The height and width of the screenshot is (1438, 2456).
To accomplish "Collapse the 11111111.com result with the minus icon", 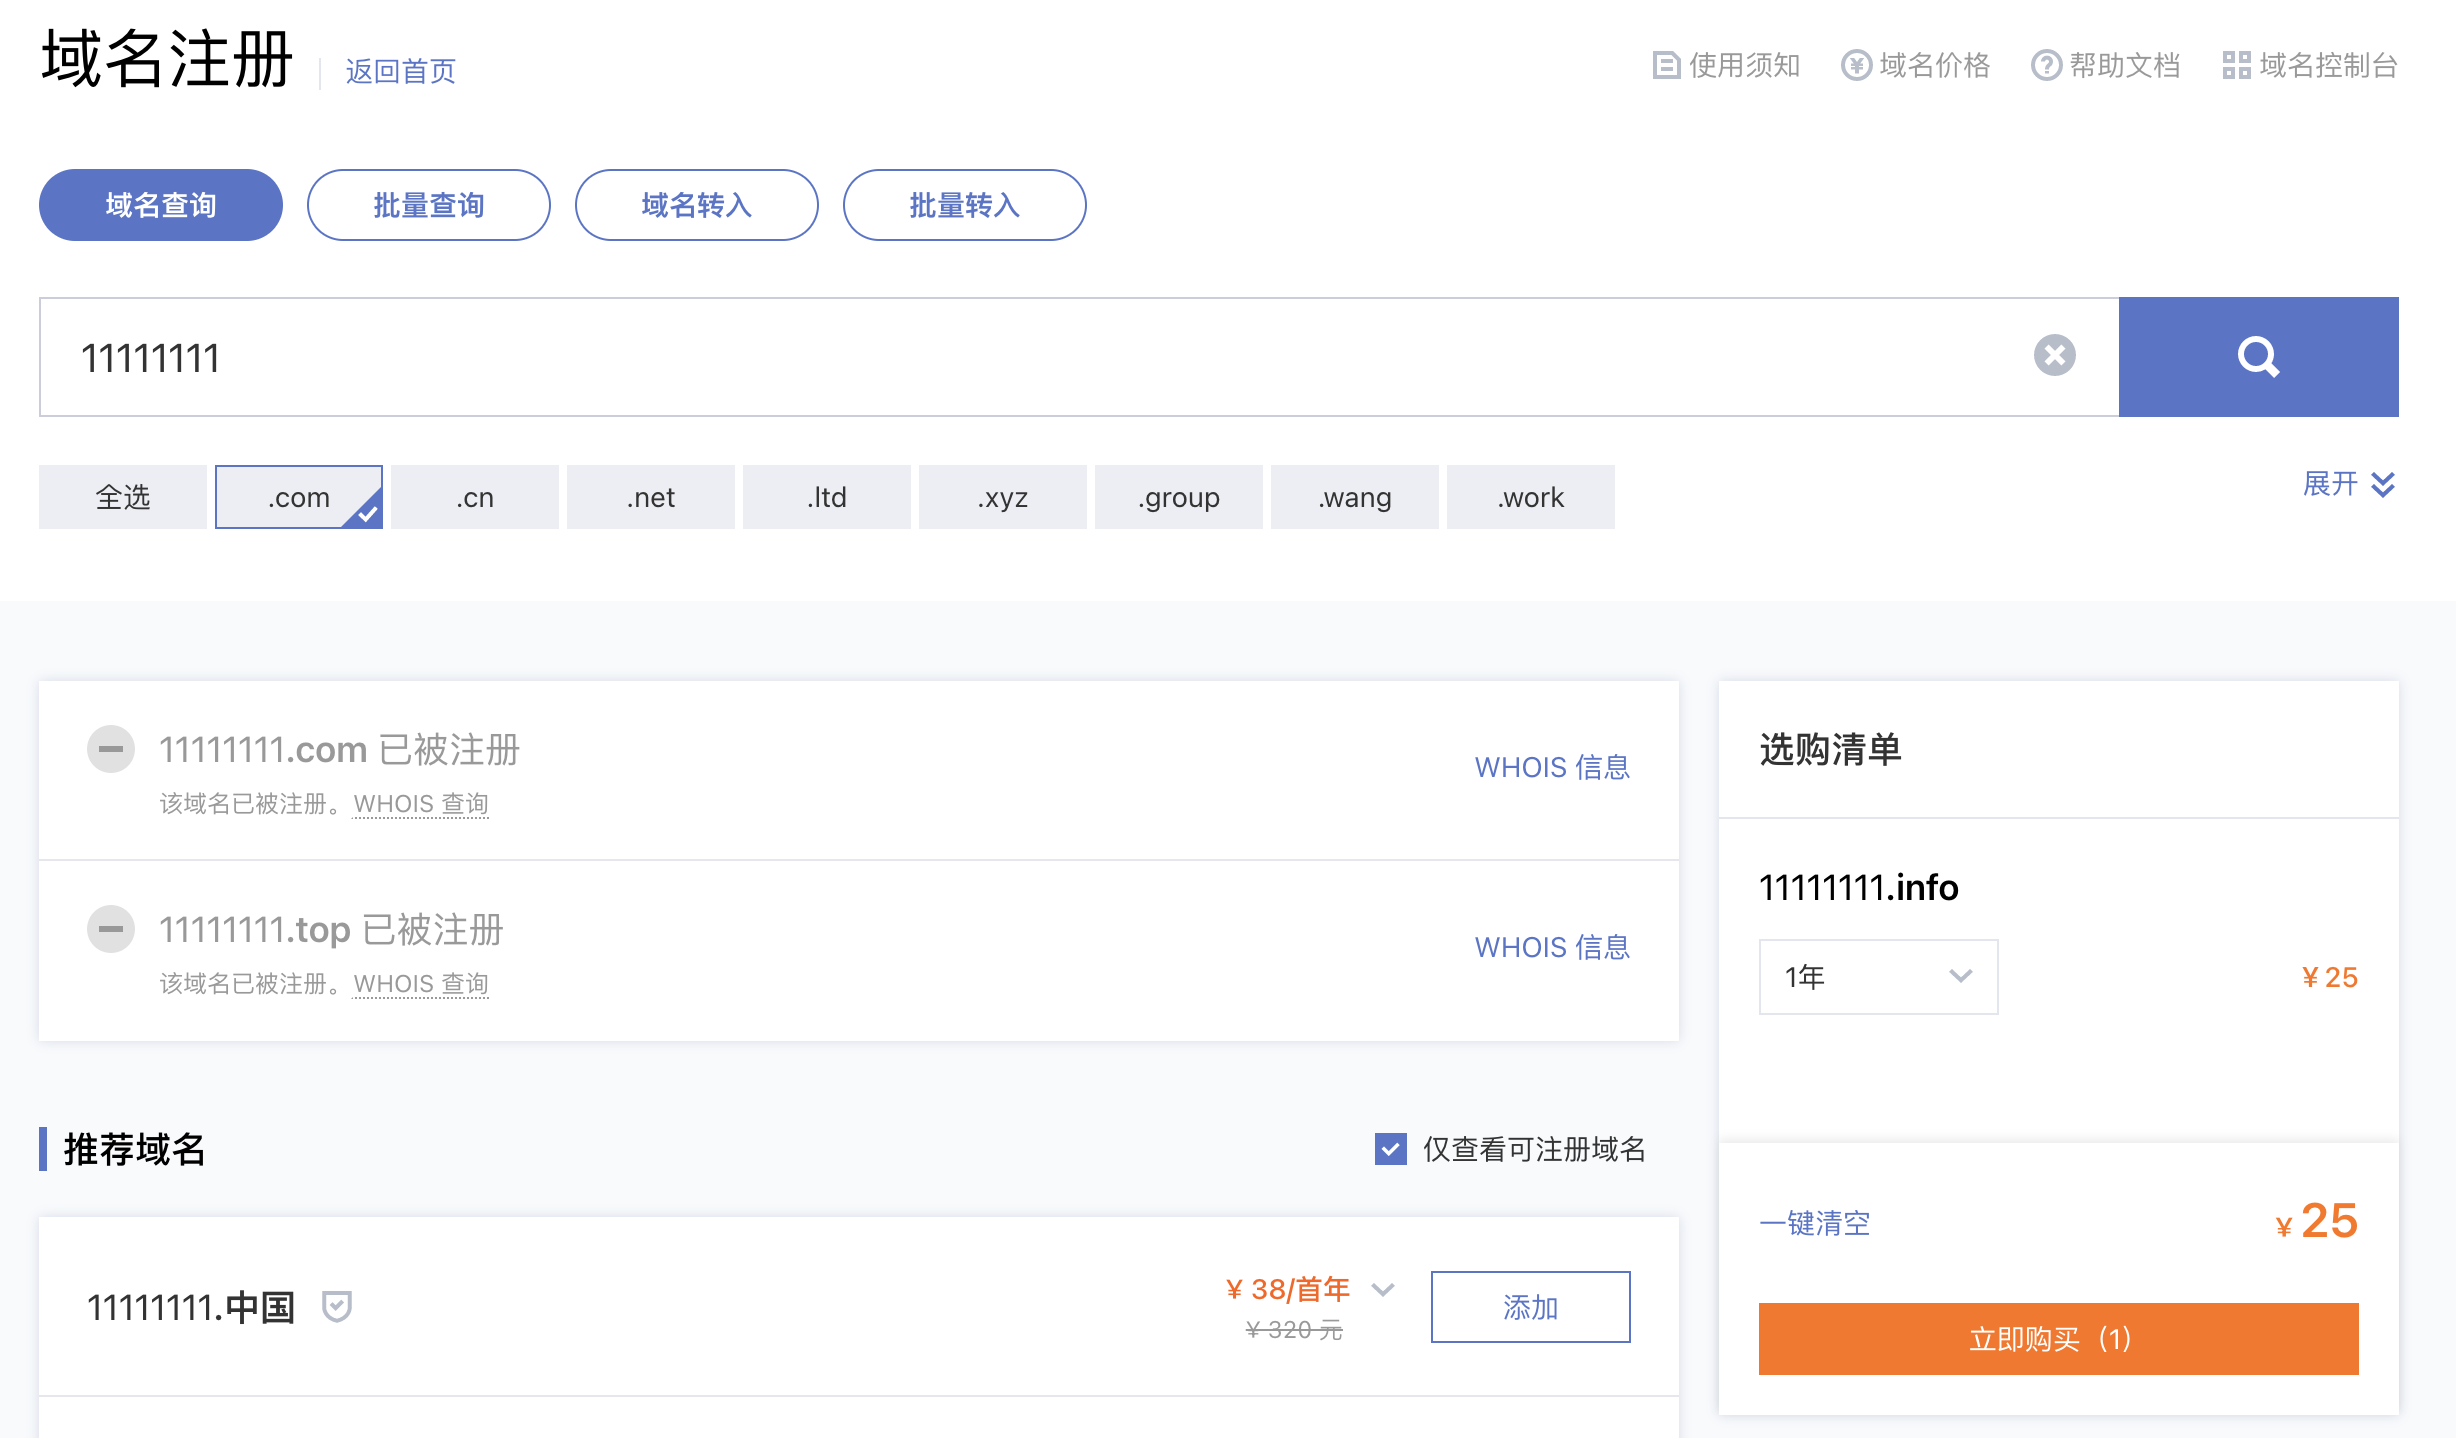I will 110,749.
